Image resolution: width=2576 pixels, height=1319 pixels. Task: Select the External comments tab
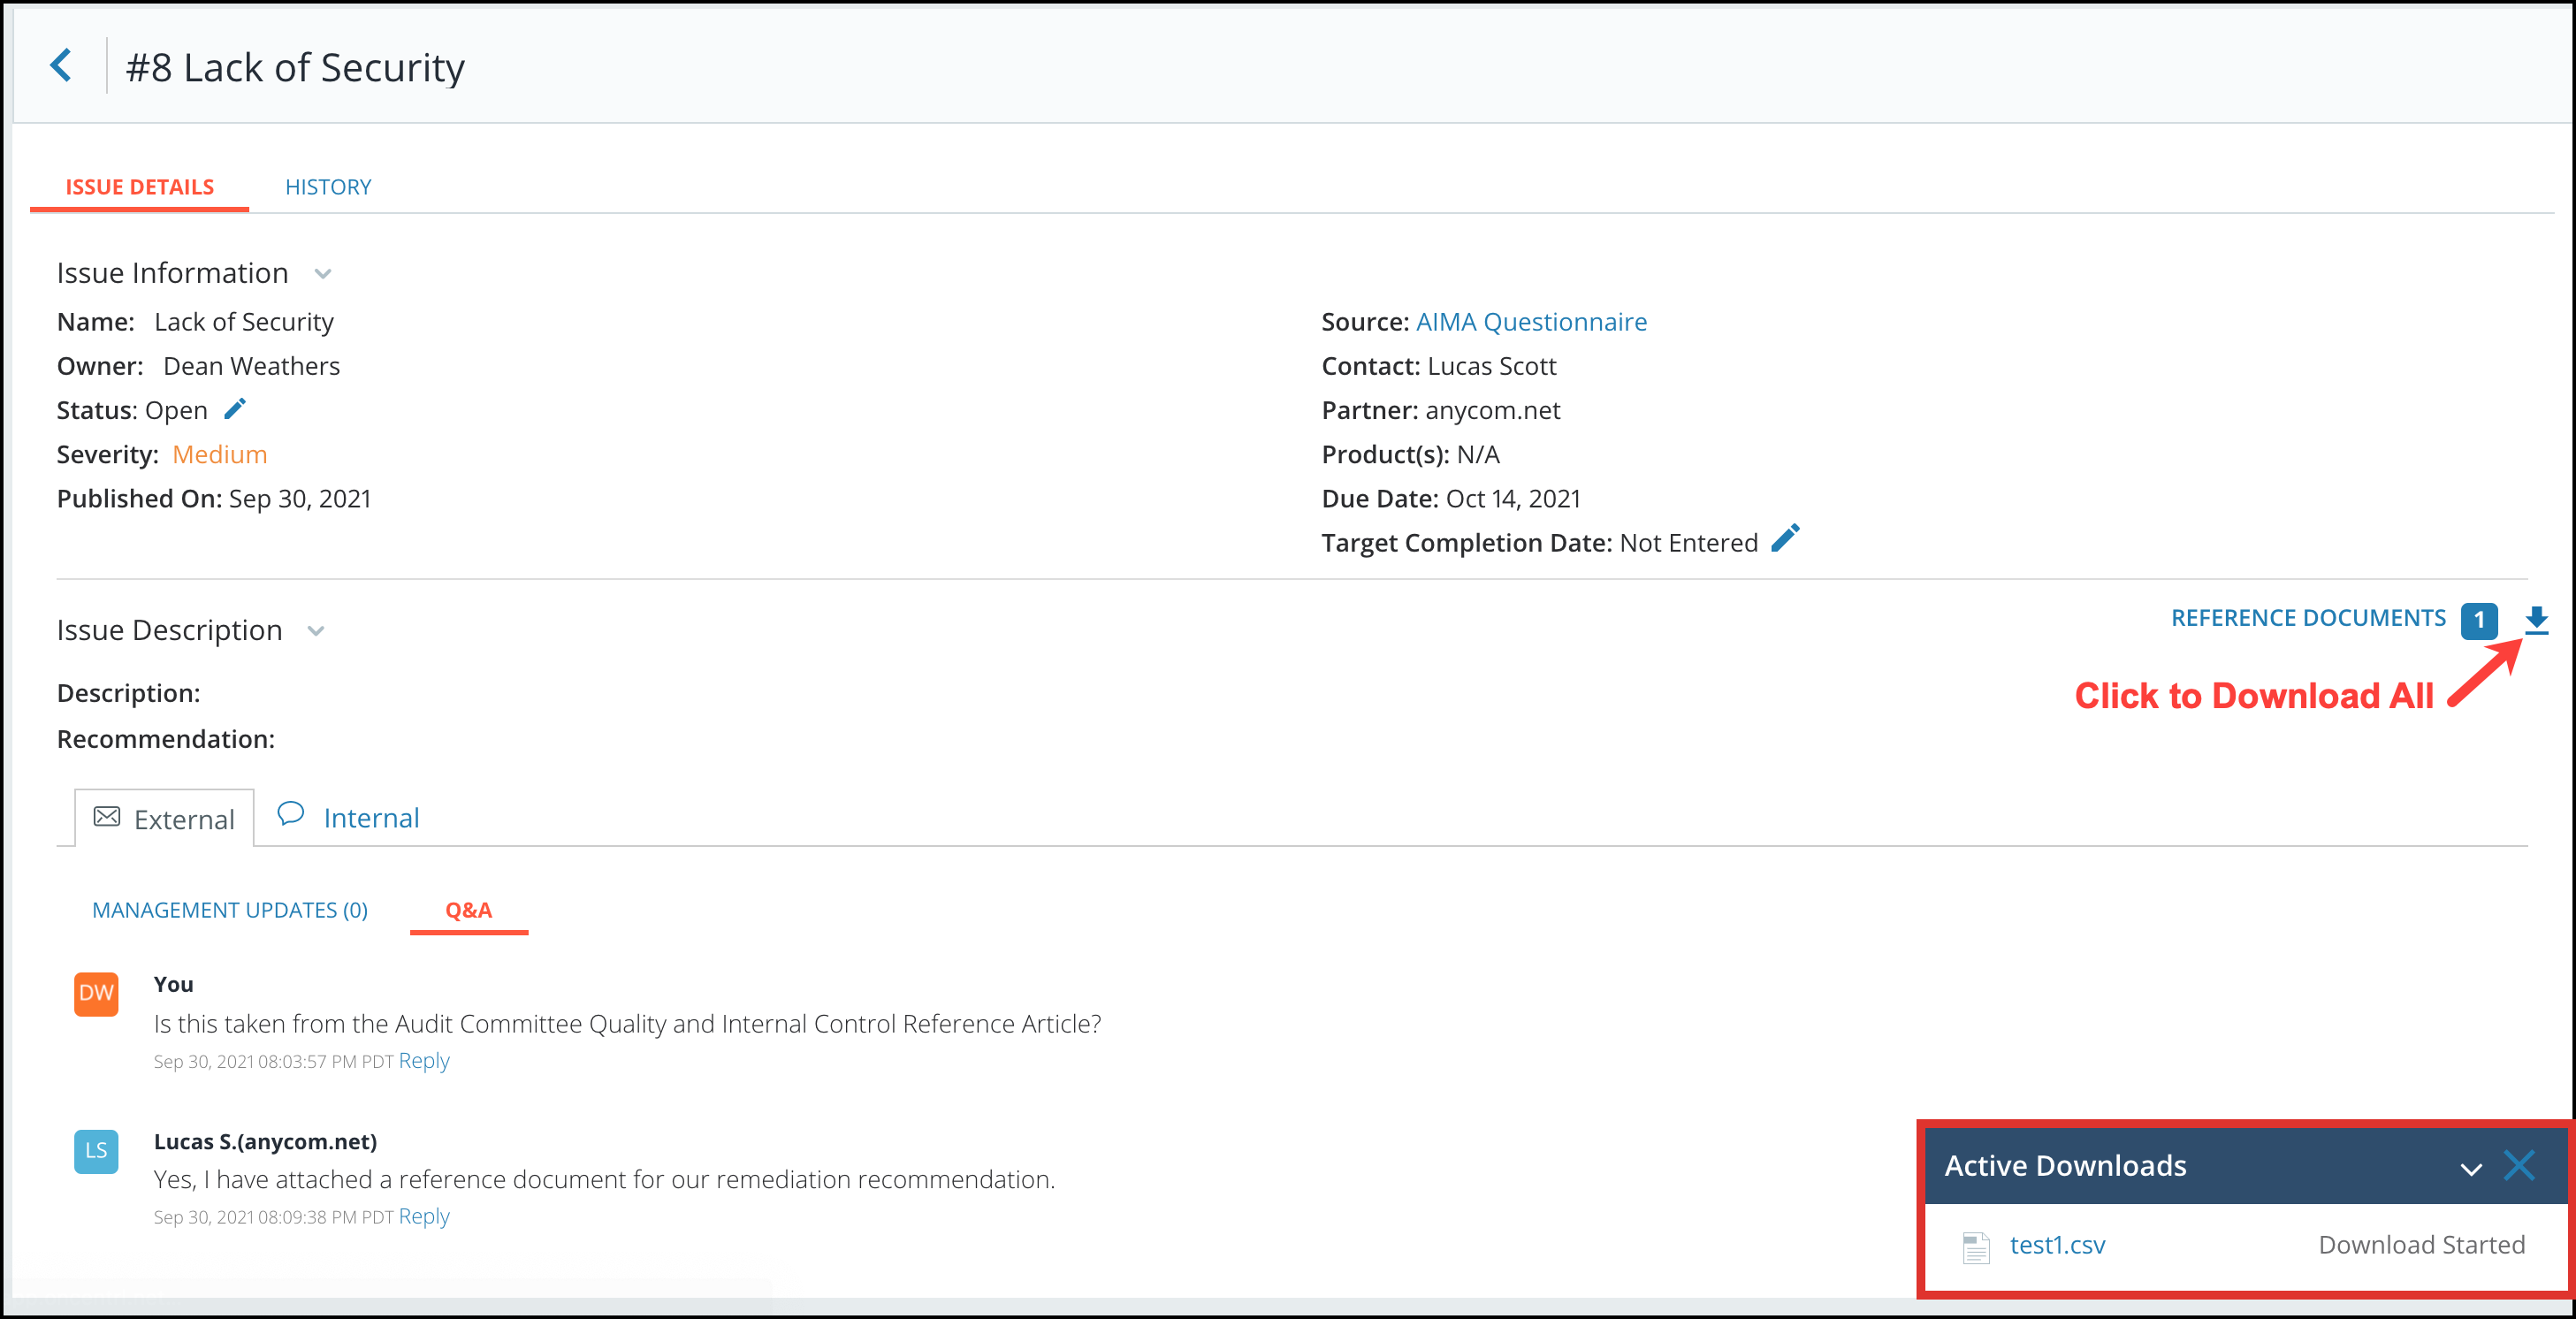[164, 818]
